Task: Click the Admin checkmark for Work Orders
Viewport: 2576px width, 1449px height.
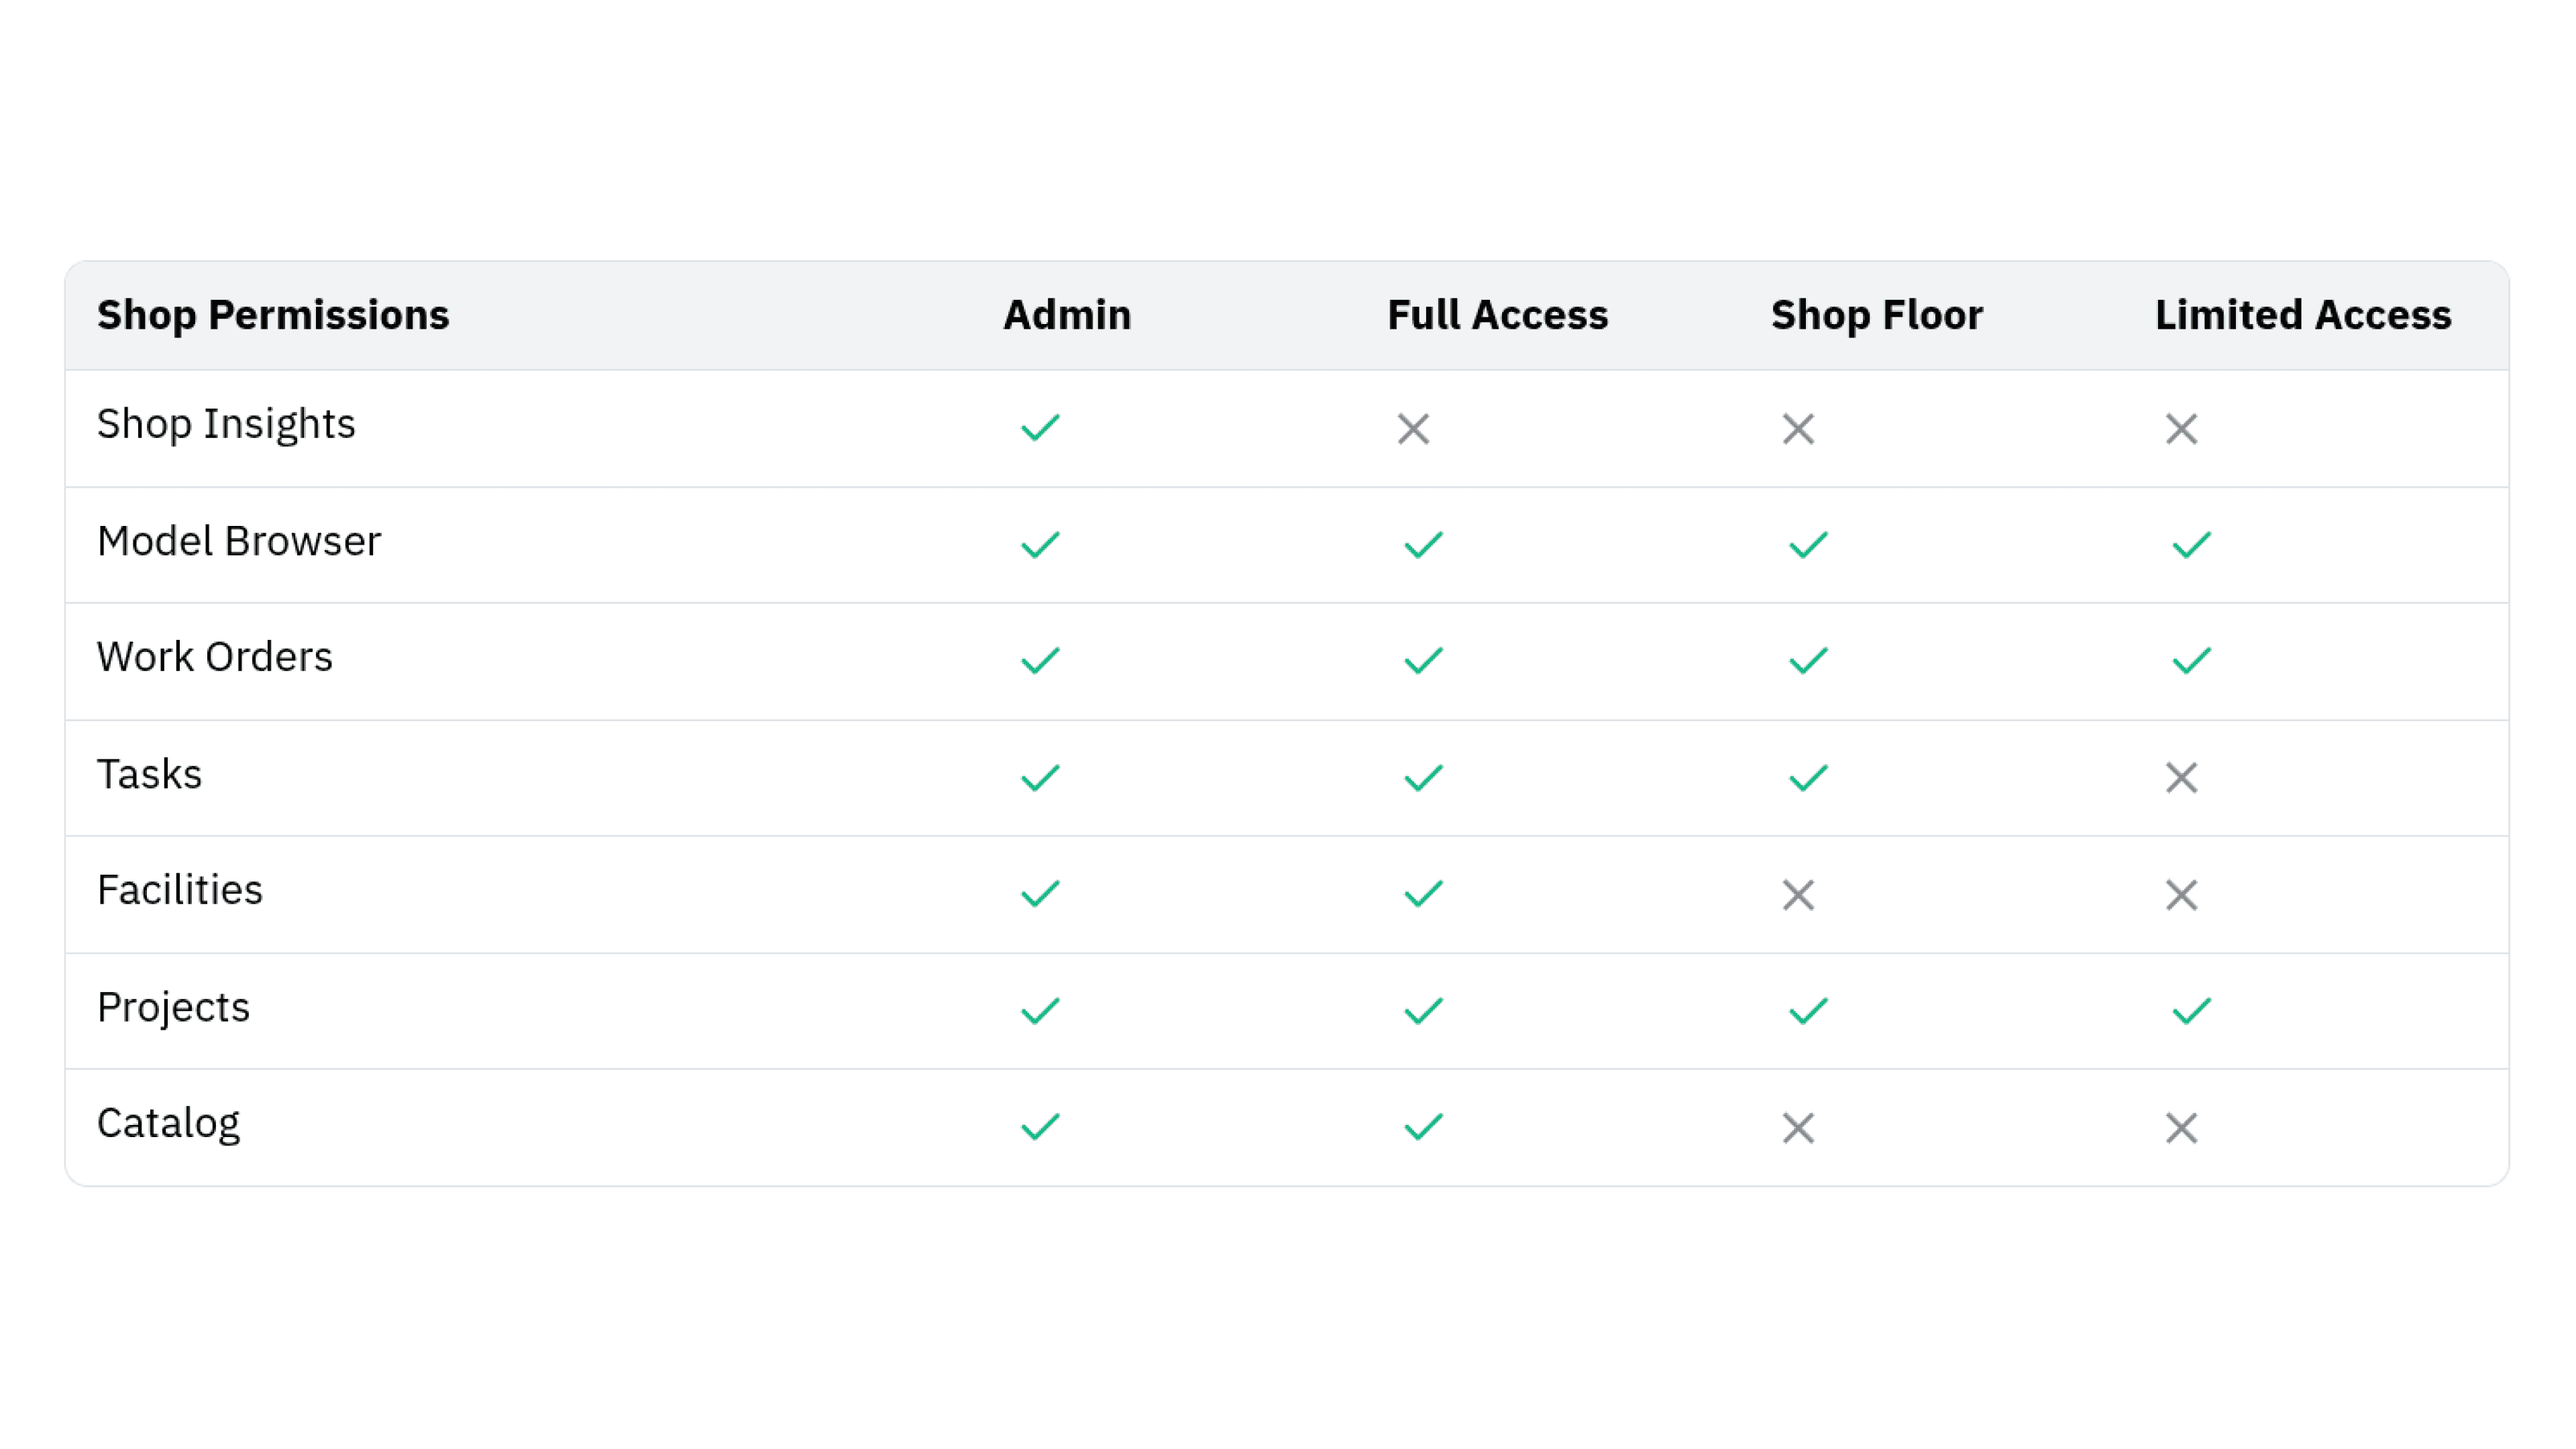Action: pos(1040,661)
